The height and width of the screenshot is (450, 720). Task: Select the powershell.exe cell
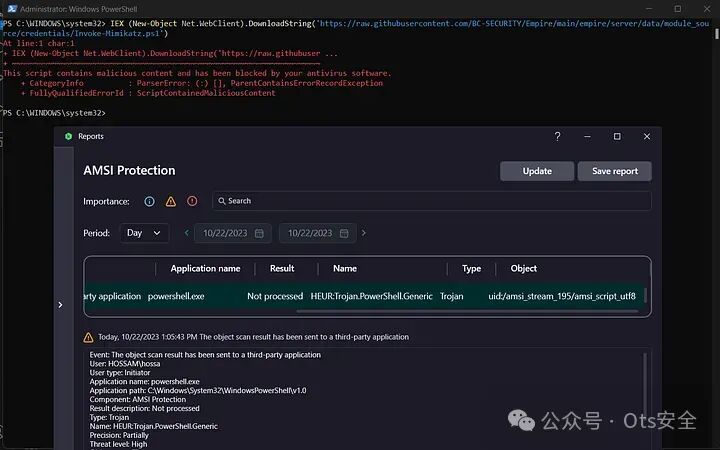click(176, 296)
